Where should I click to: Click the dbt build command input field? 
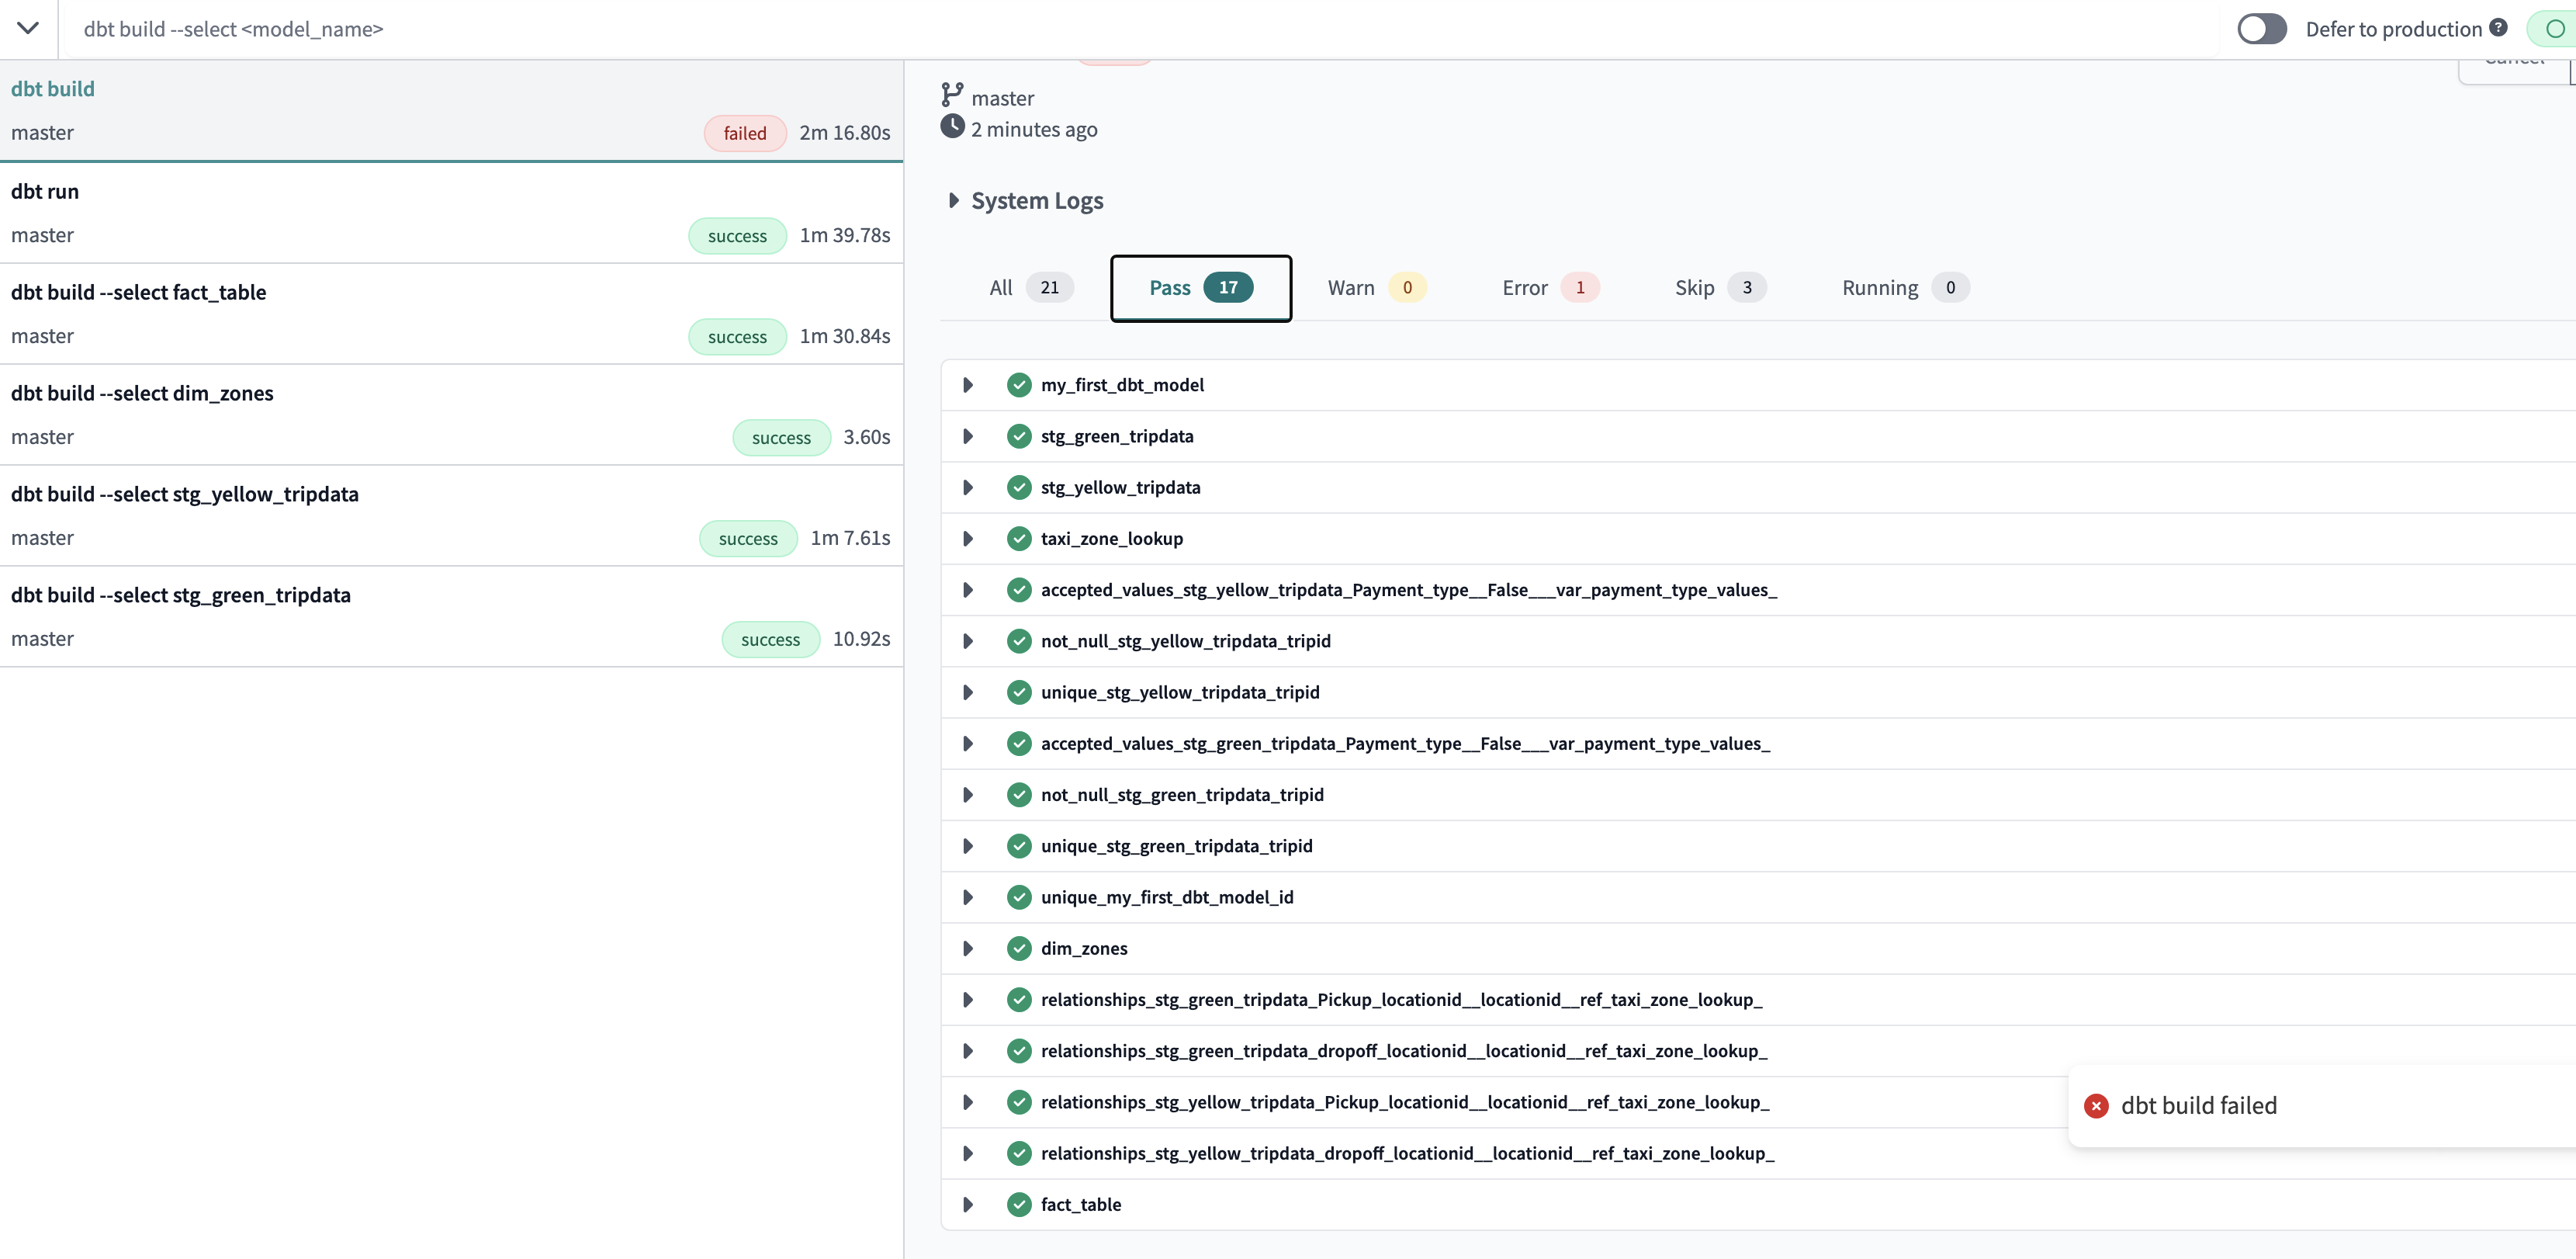(x=1140, y=29)
